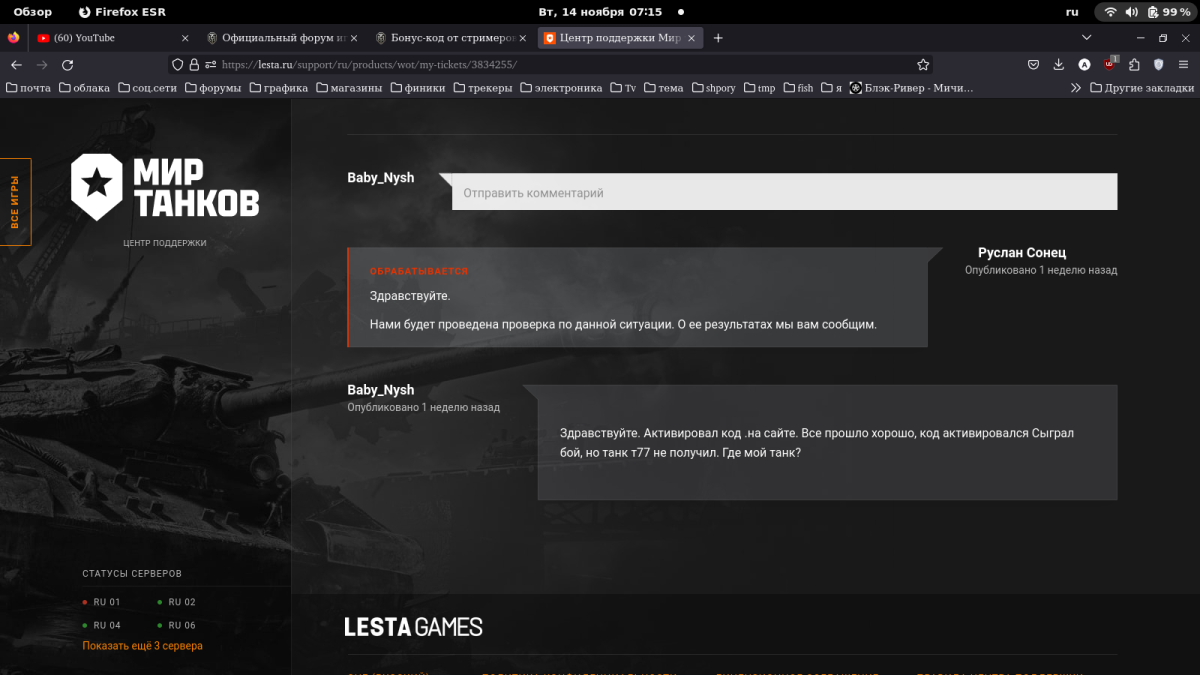Open the Extensions puzzle-piece menu
1200x675 pixels.
(1134, 65)
